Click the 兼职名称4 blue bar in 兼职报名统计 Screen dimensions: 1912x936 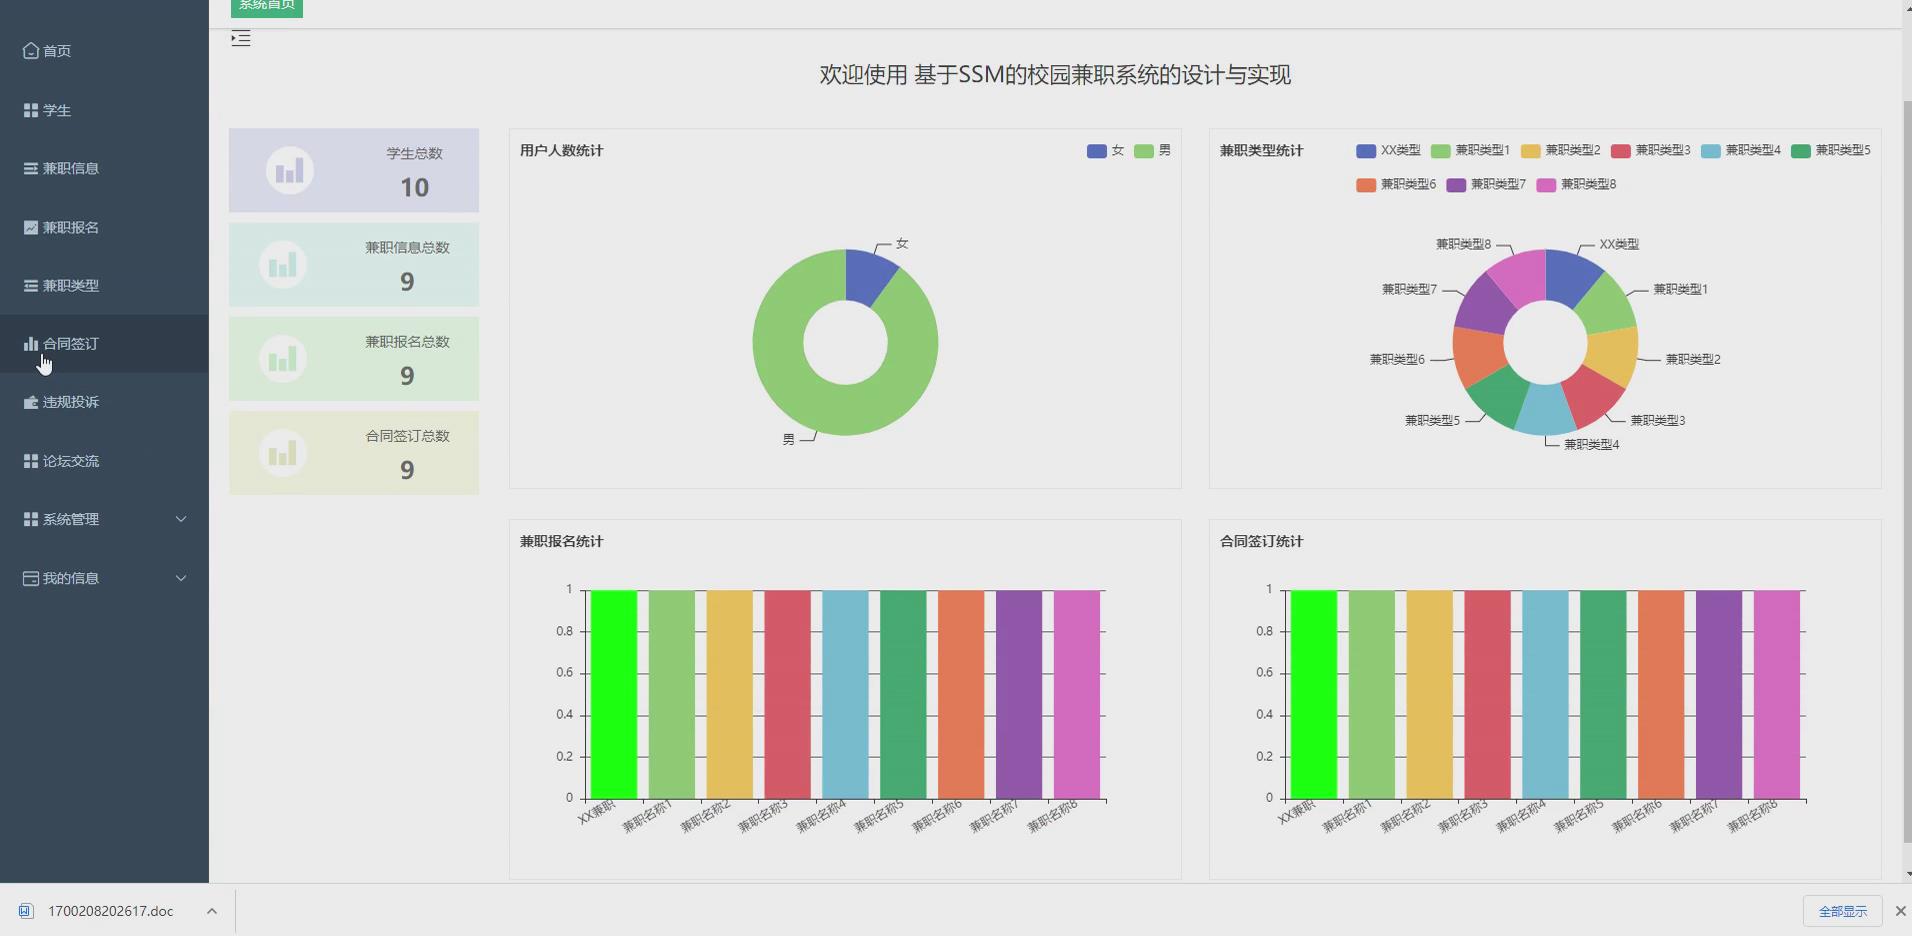[x=845, y=694]
